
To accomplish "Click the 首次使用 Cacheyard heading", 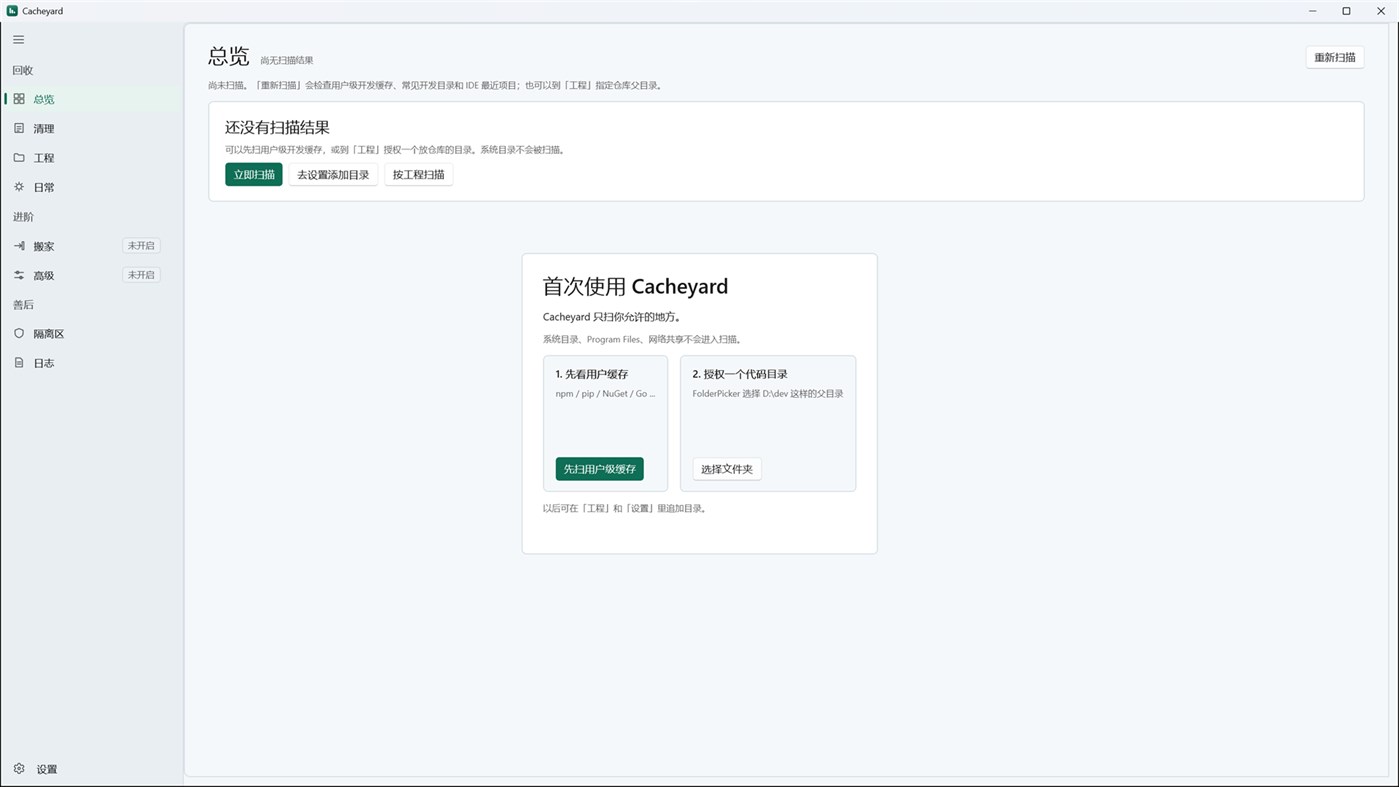I will [x=635, y=287].
